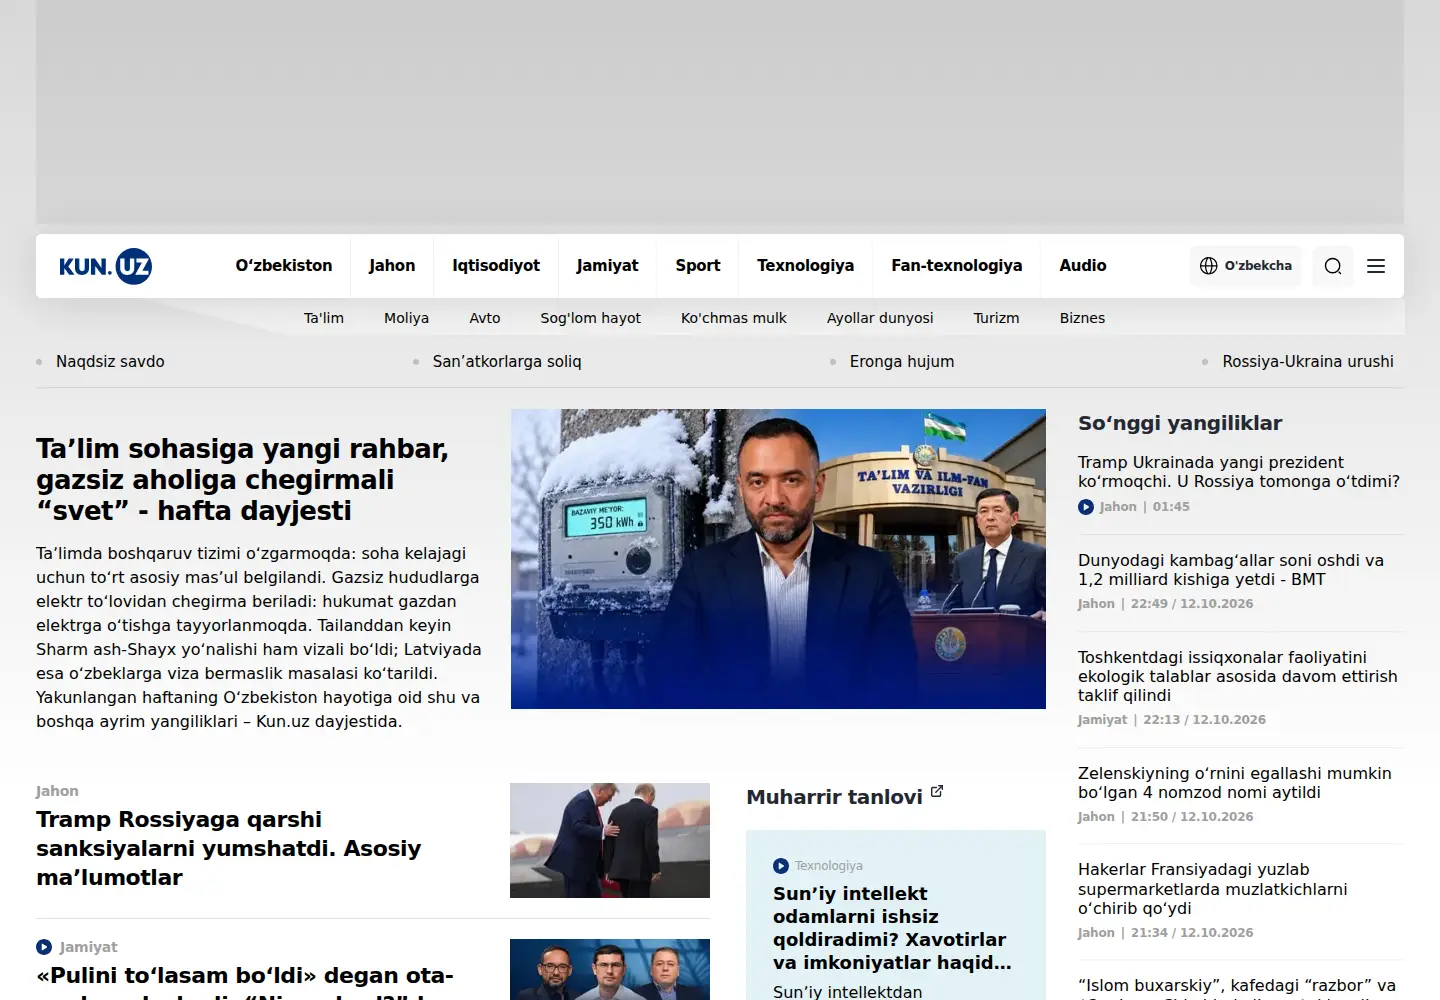The image size is (1440, 1000).
Task: Click the Ta'lim sub-navigation link
Action: click(x=324, y=318)
